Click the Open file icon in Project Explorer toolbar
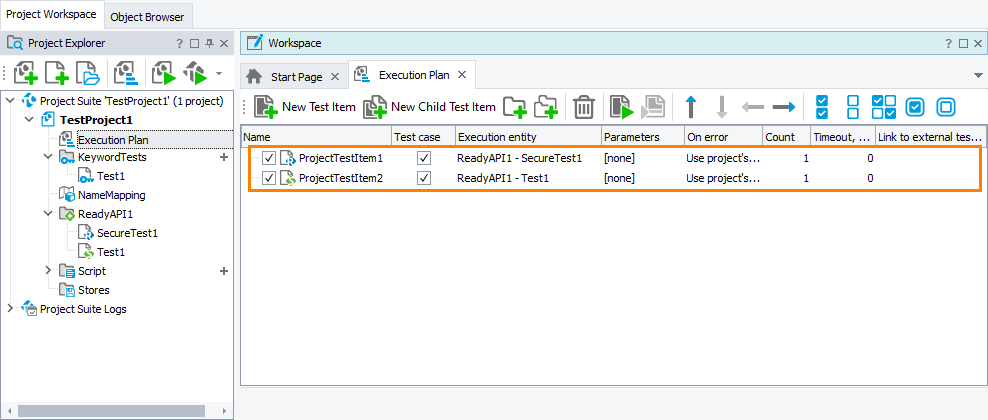This screenshot has width=988, height=420. point(89,74)
